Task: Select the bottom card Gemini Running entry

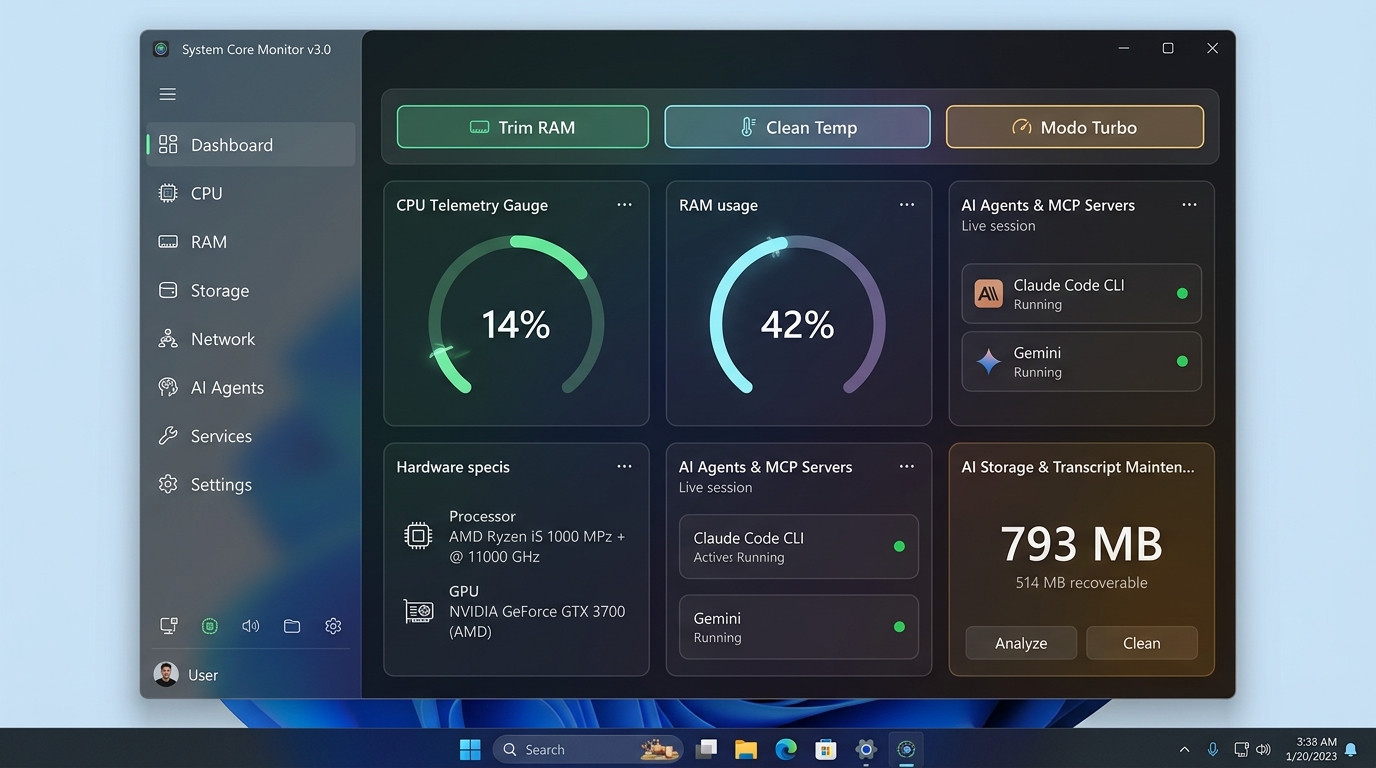Action: click(799, 627)
